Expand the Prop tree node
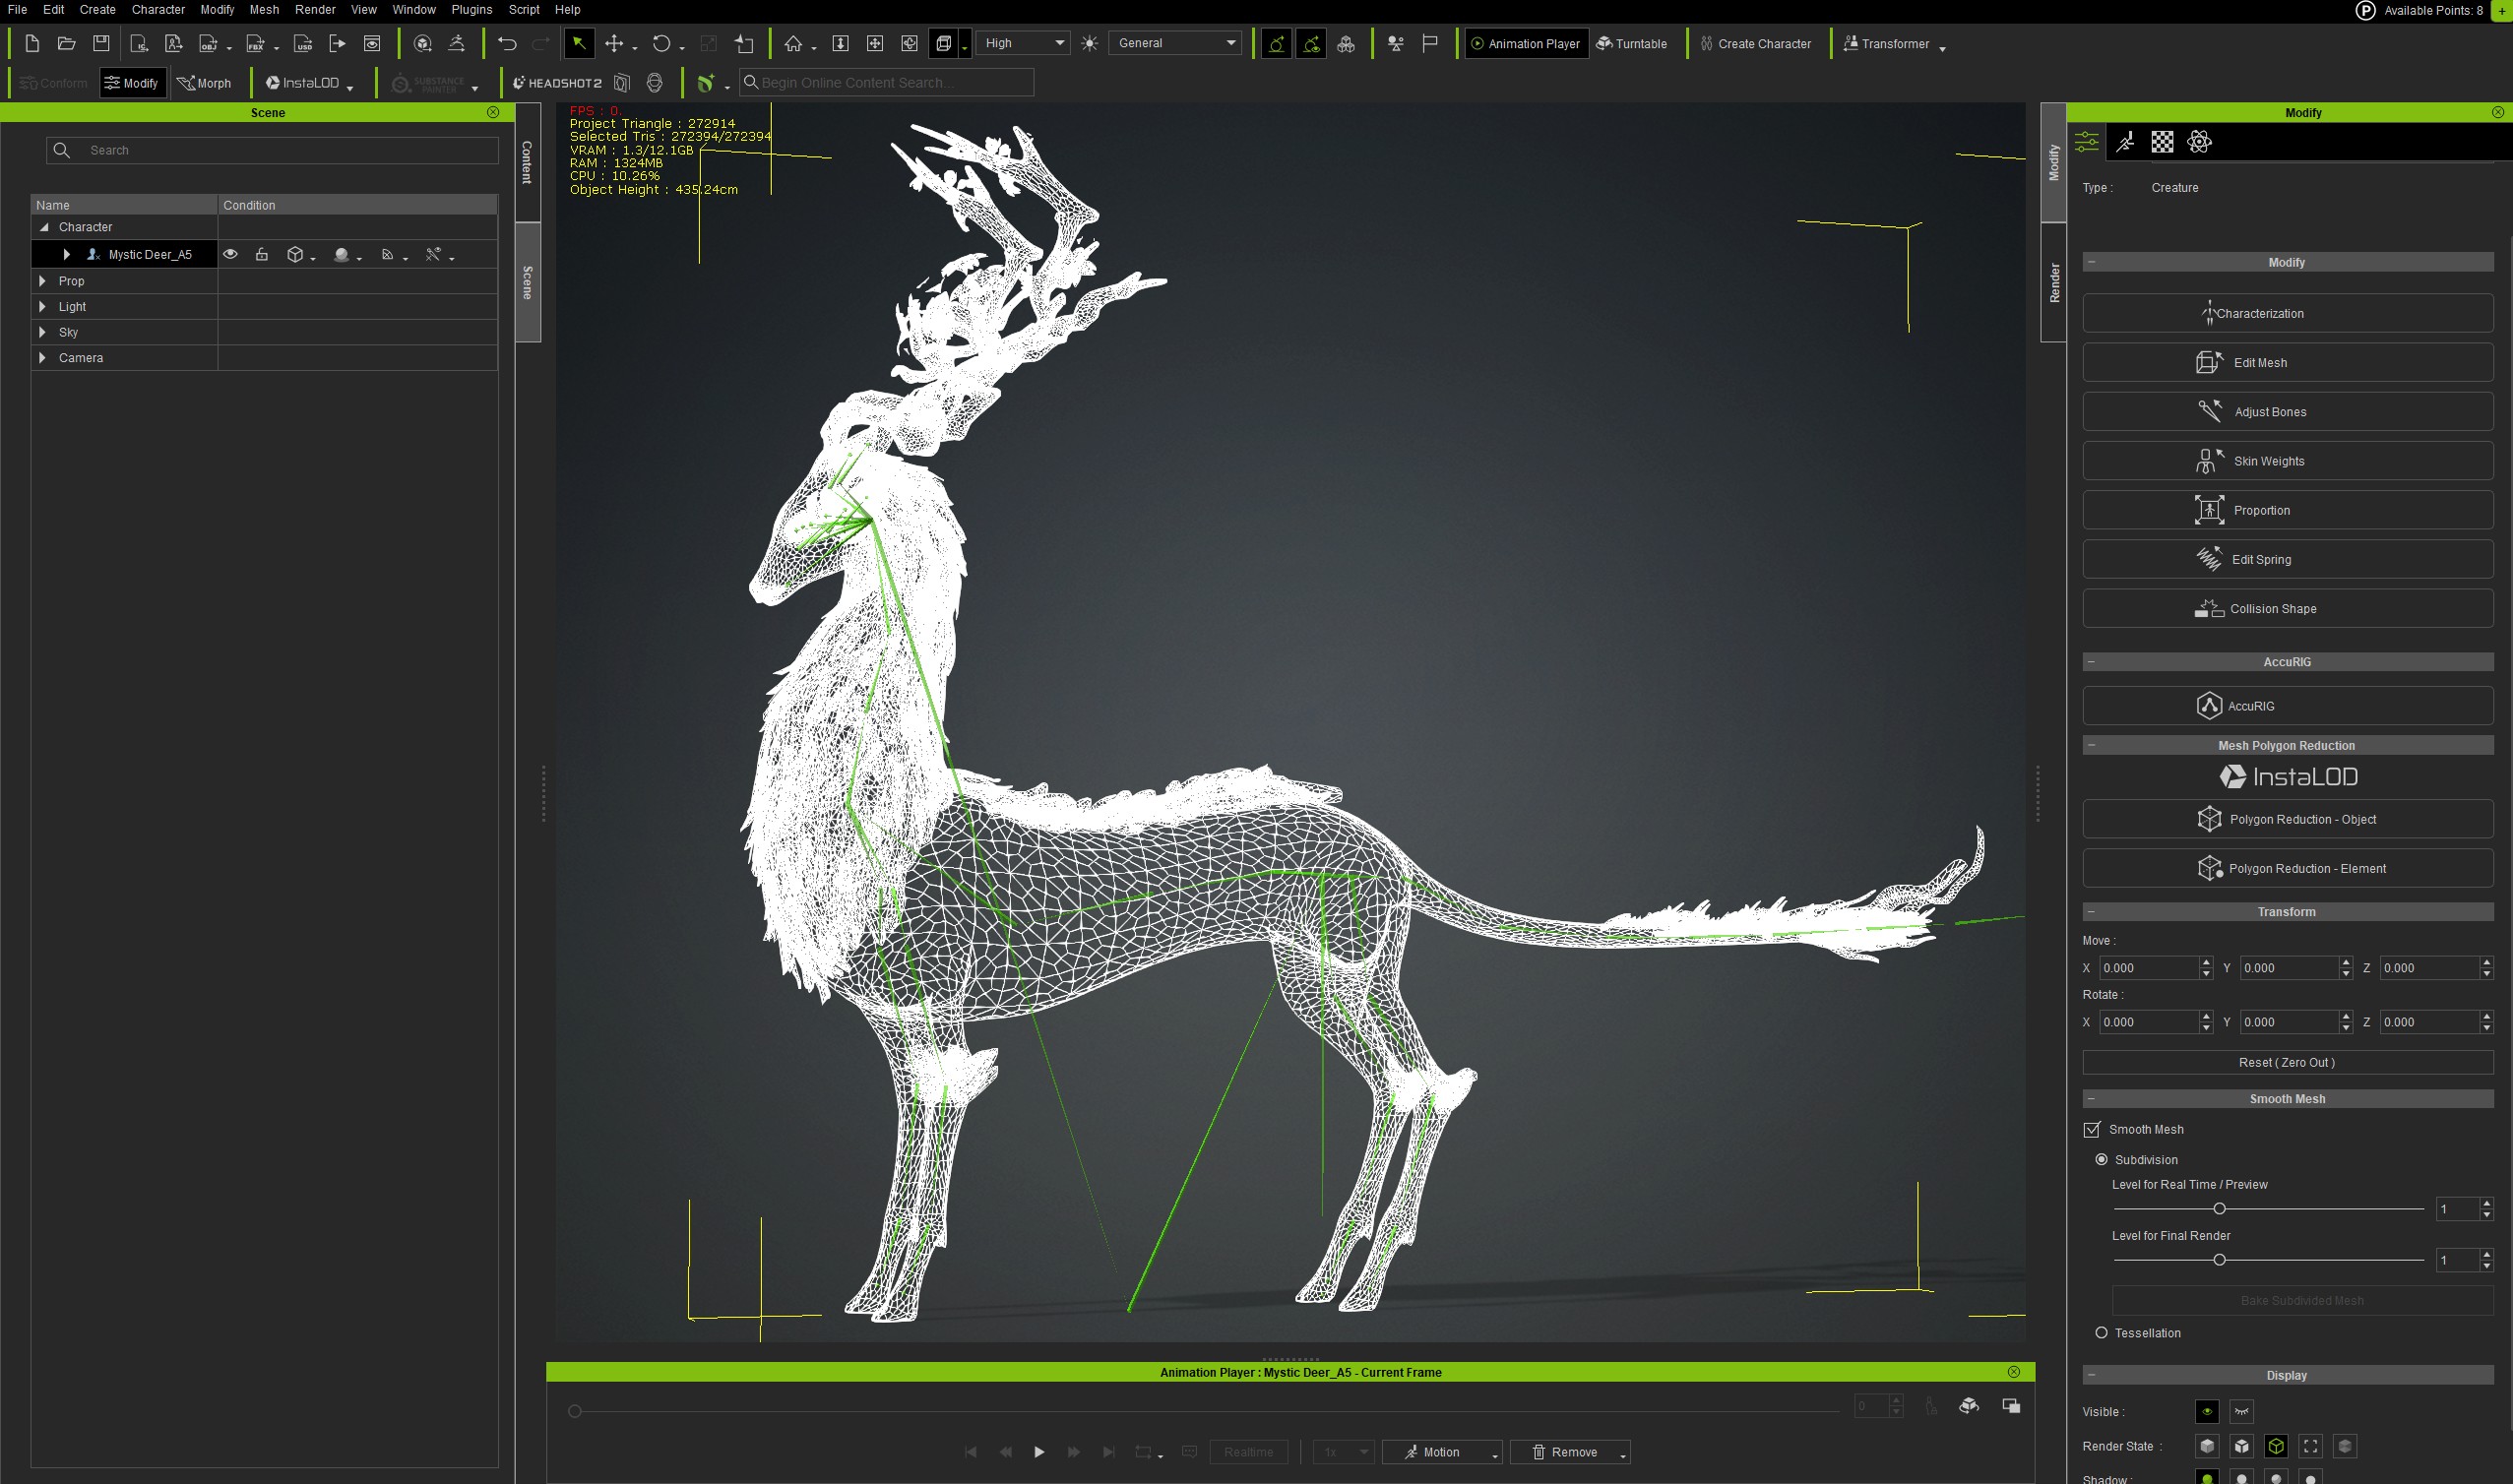The image size is (2513, 1484). (42, 281)
